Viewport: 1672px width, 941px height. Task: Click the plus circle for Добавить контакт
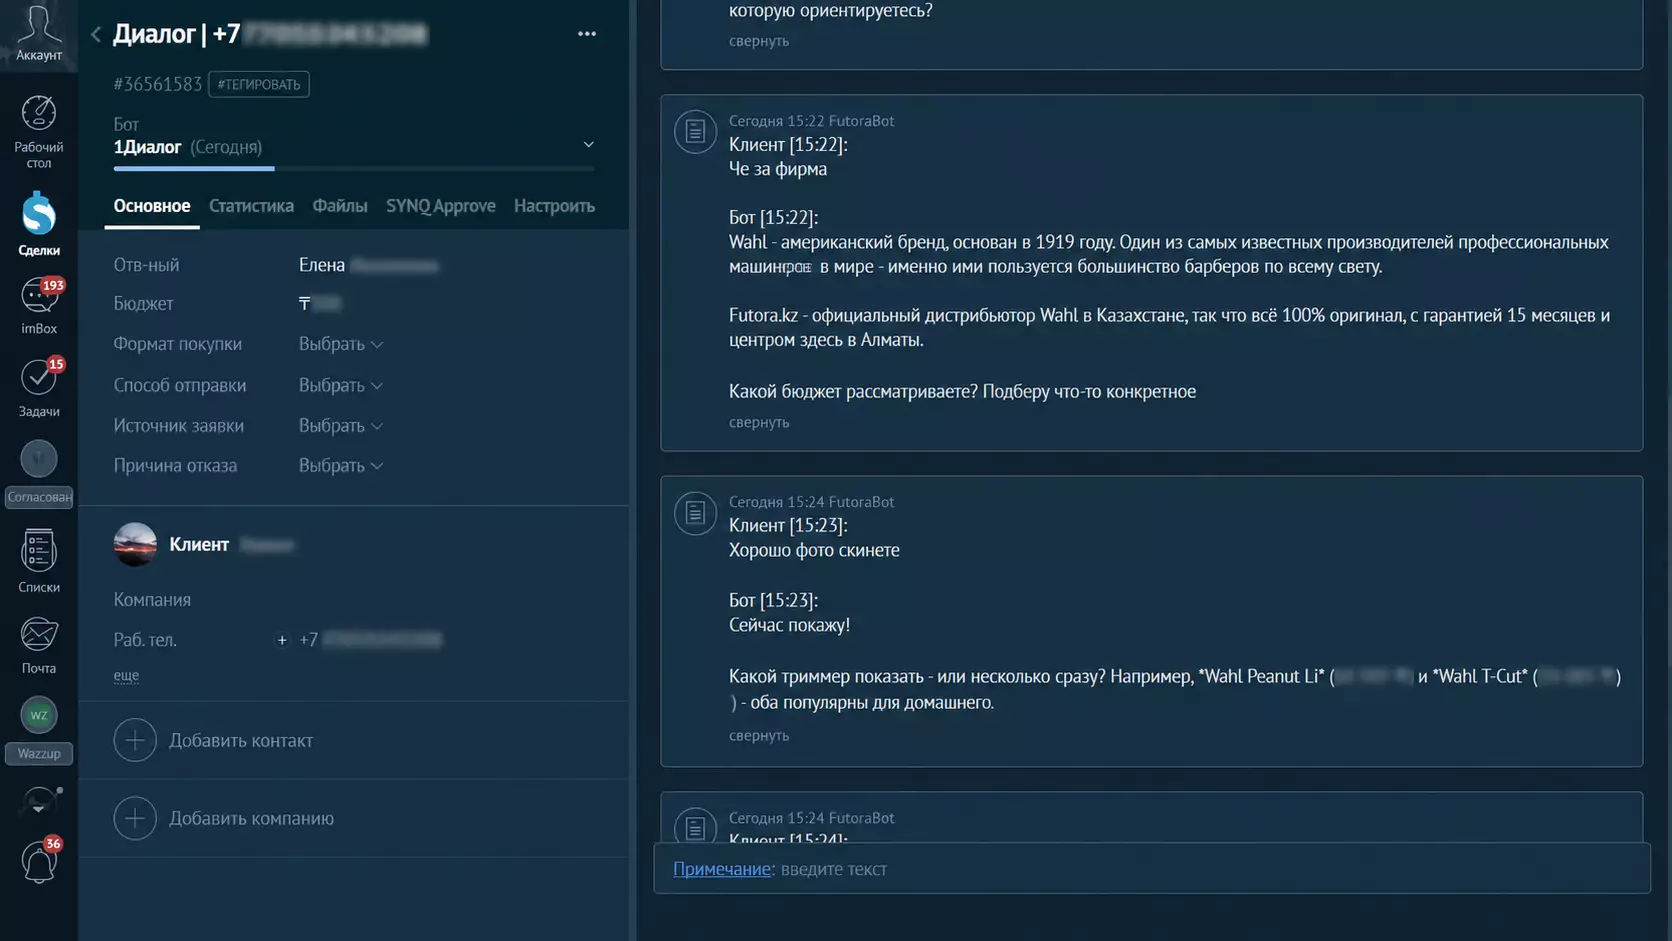click(x=135, y=740)
